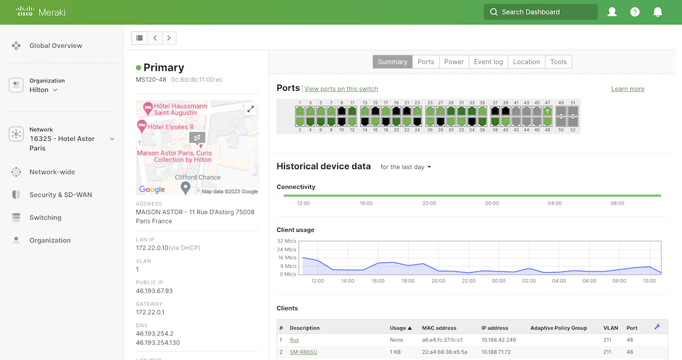This screenshot has width=682, height=360.
Task: Click the Network-wide sidebar icon
Action: [x=16, y=172]
